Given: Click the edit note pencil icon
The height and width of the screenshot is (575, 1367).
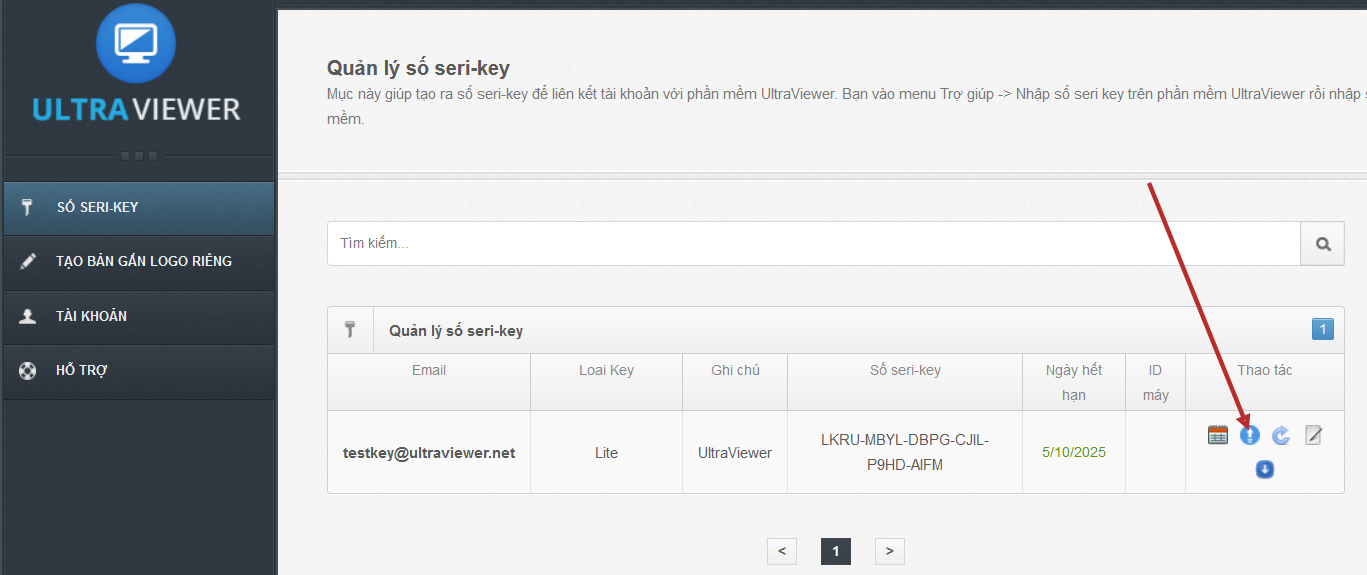Looking at the screenshot, I should pyautogui.click(x=1313, y=435).
